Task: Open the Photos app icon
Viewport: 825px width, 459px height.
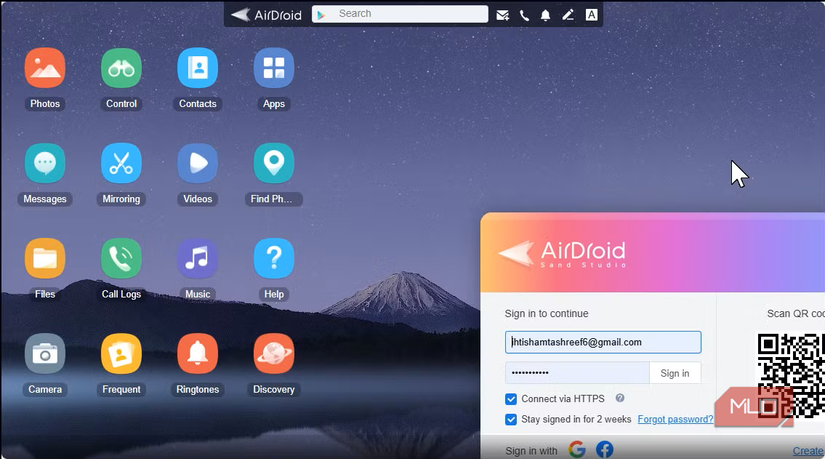Action: [x=45, y=68]
